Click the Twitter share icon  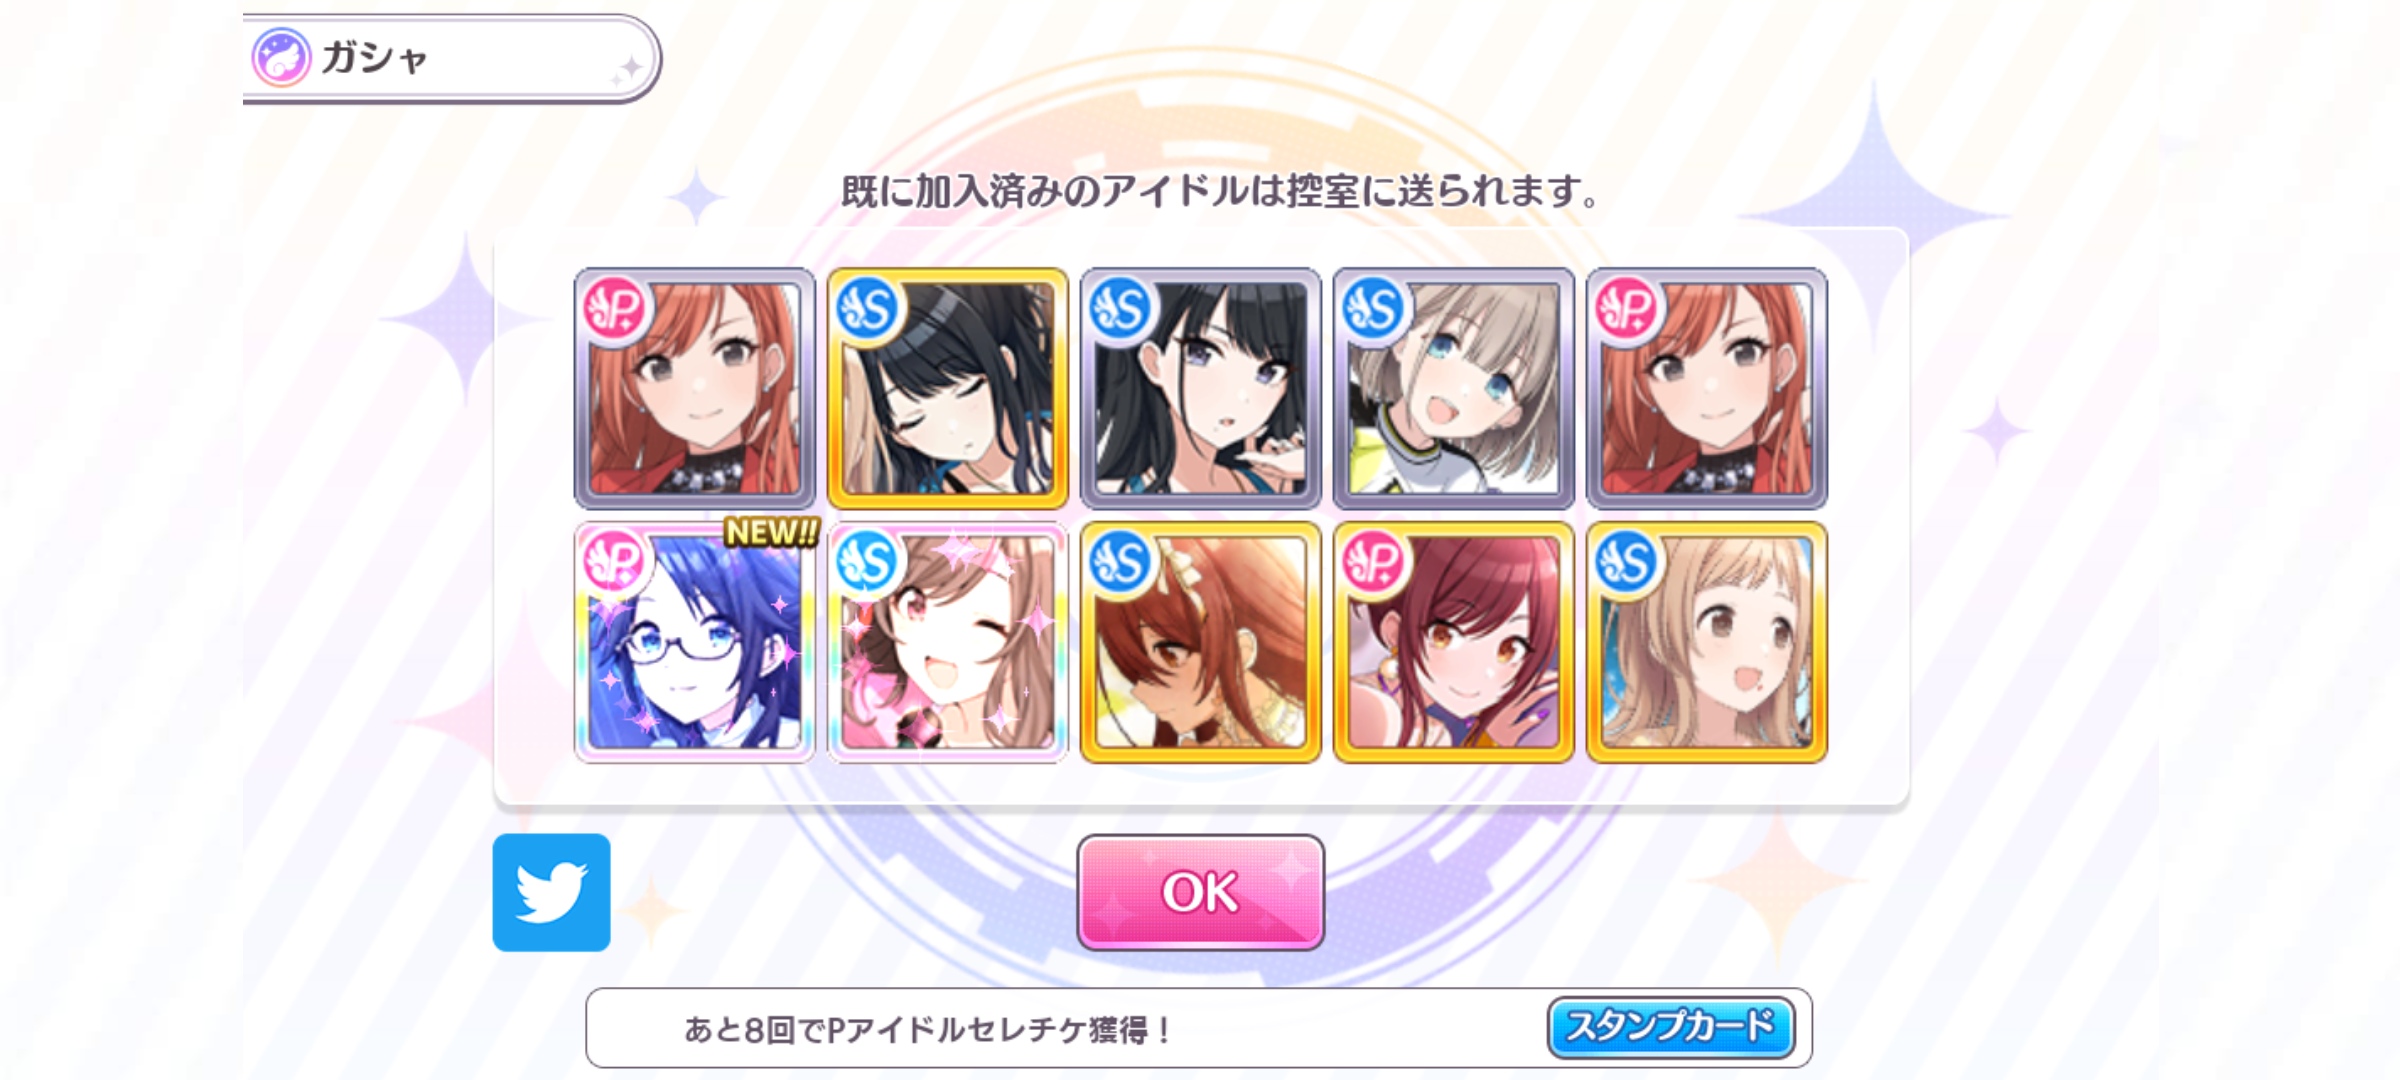point(551,892)
